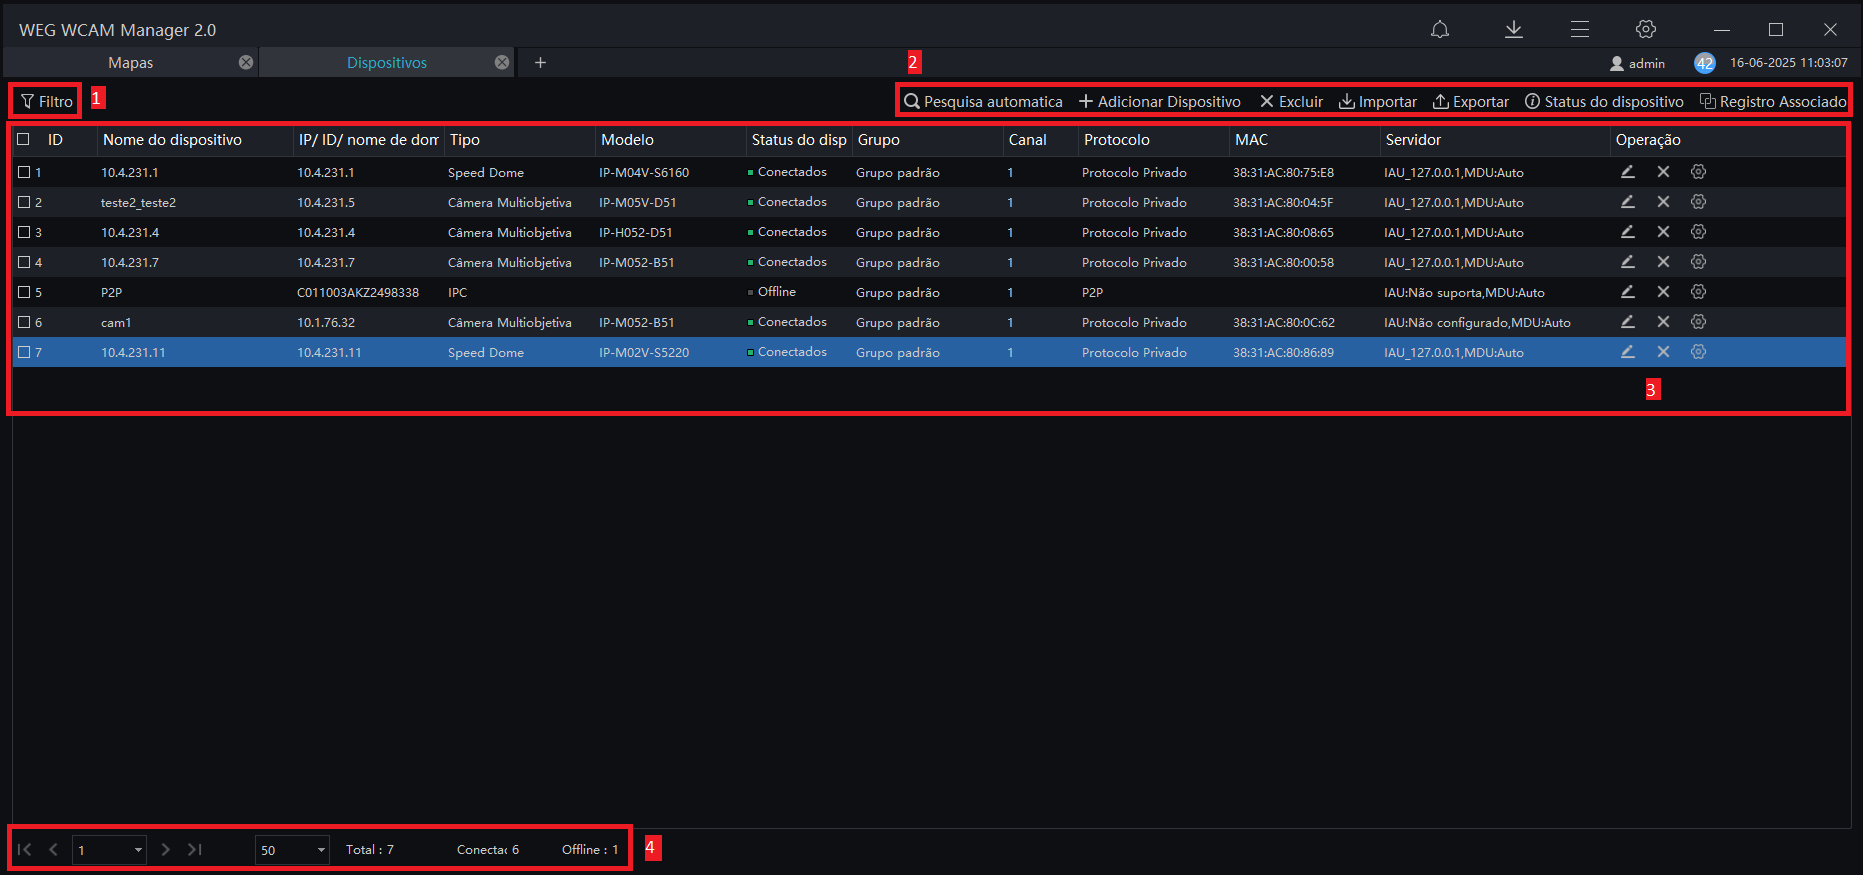The width and height of the screenshot is (1863, 875).
Task: Delete device teste2_teste2 with X icon
Action: click(x=1663, y=202)
